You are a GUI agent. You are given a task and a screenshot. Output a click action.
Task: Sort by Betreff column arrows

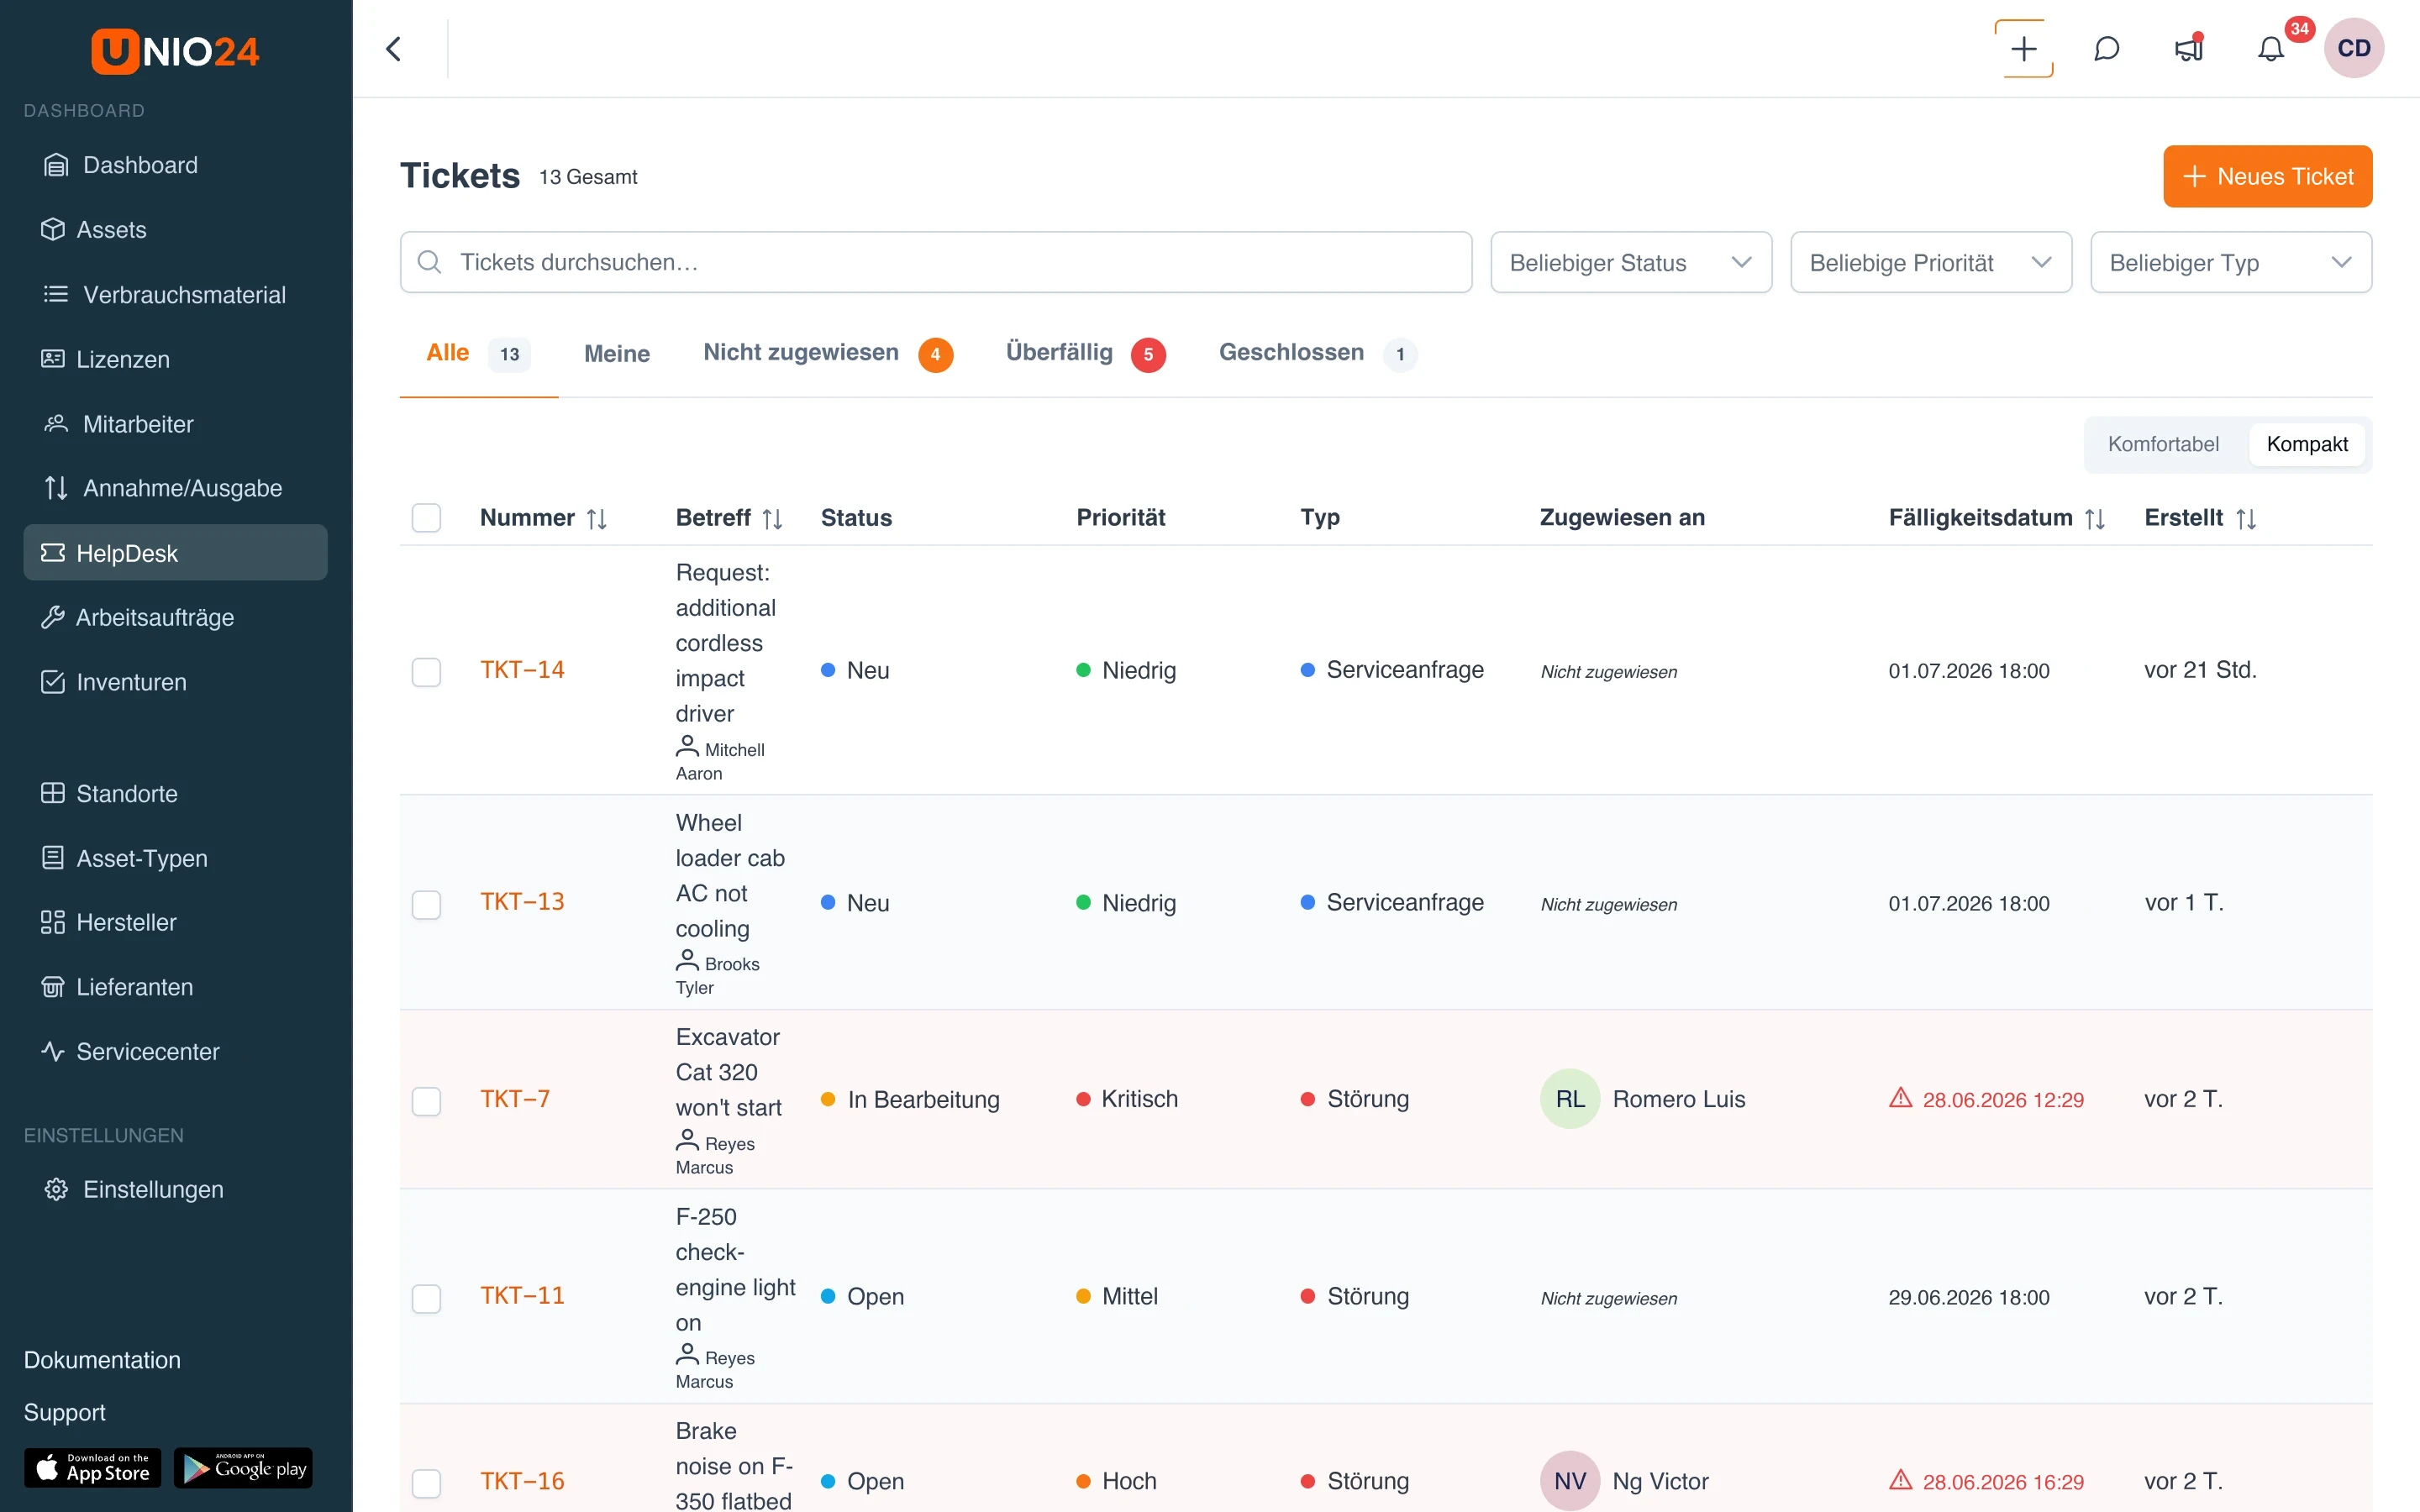point(772,519)
